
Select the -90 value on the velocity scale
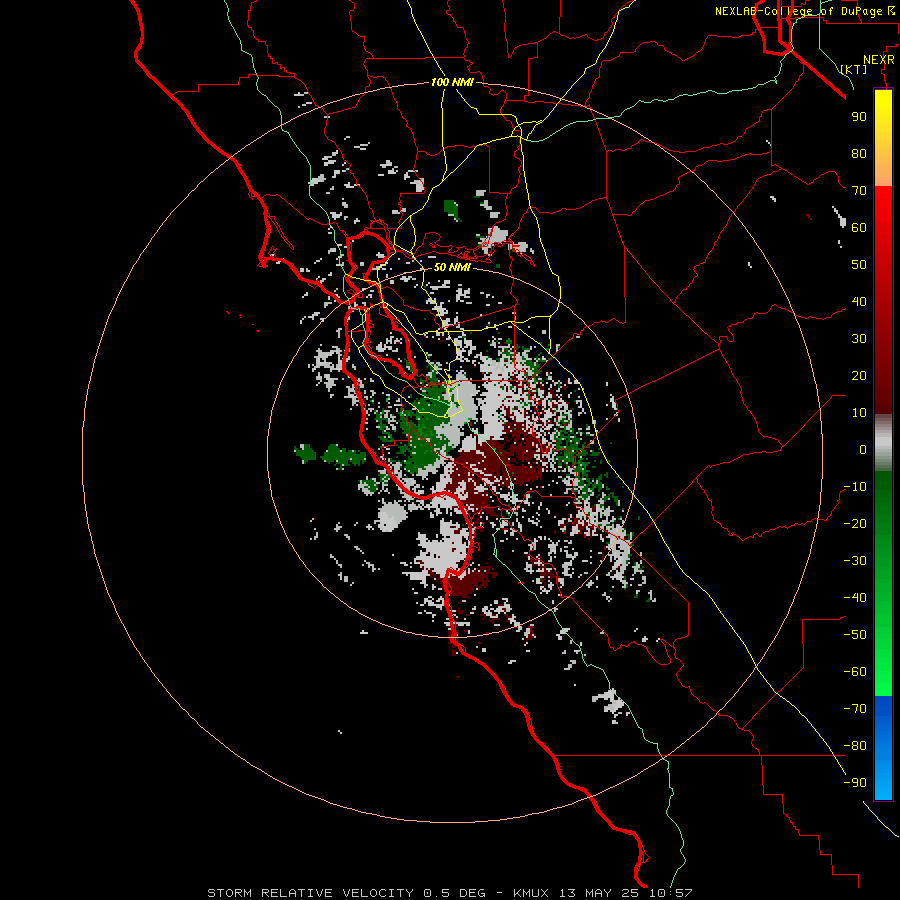855,783
